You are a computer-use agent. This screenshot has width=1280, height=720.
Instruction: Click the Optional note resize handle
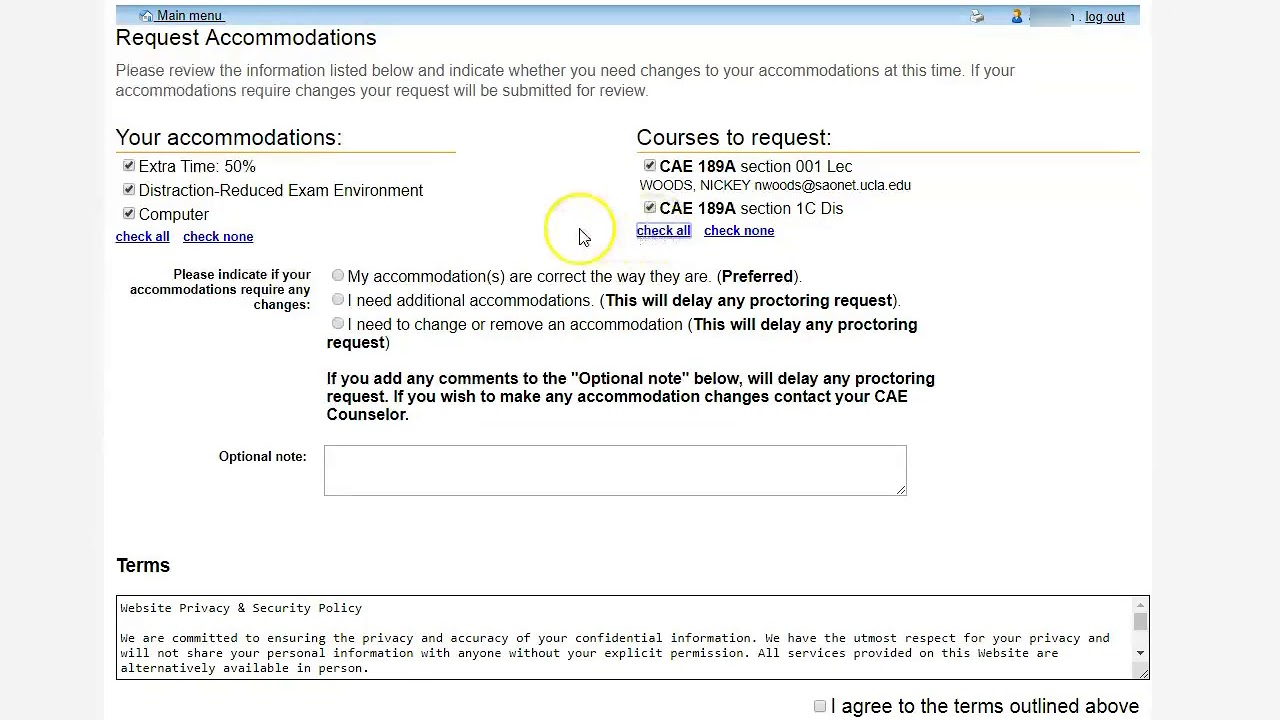point(901,490)
